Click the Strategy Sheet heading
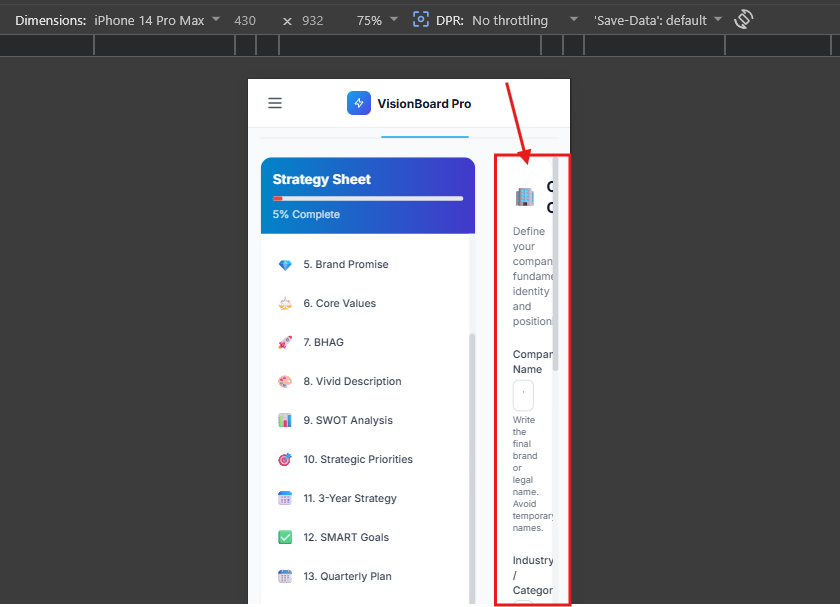 321,179
